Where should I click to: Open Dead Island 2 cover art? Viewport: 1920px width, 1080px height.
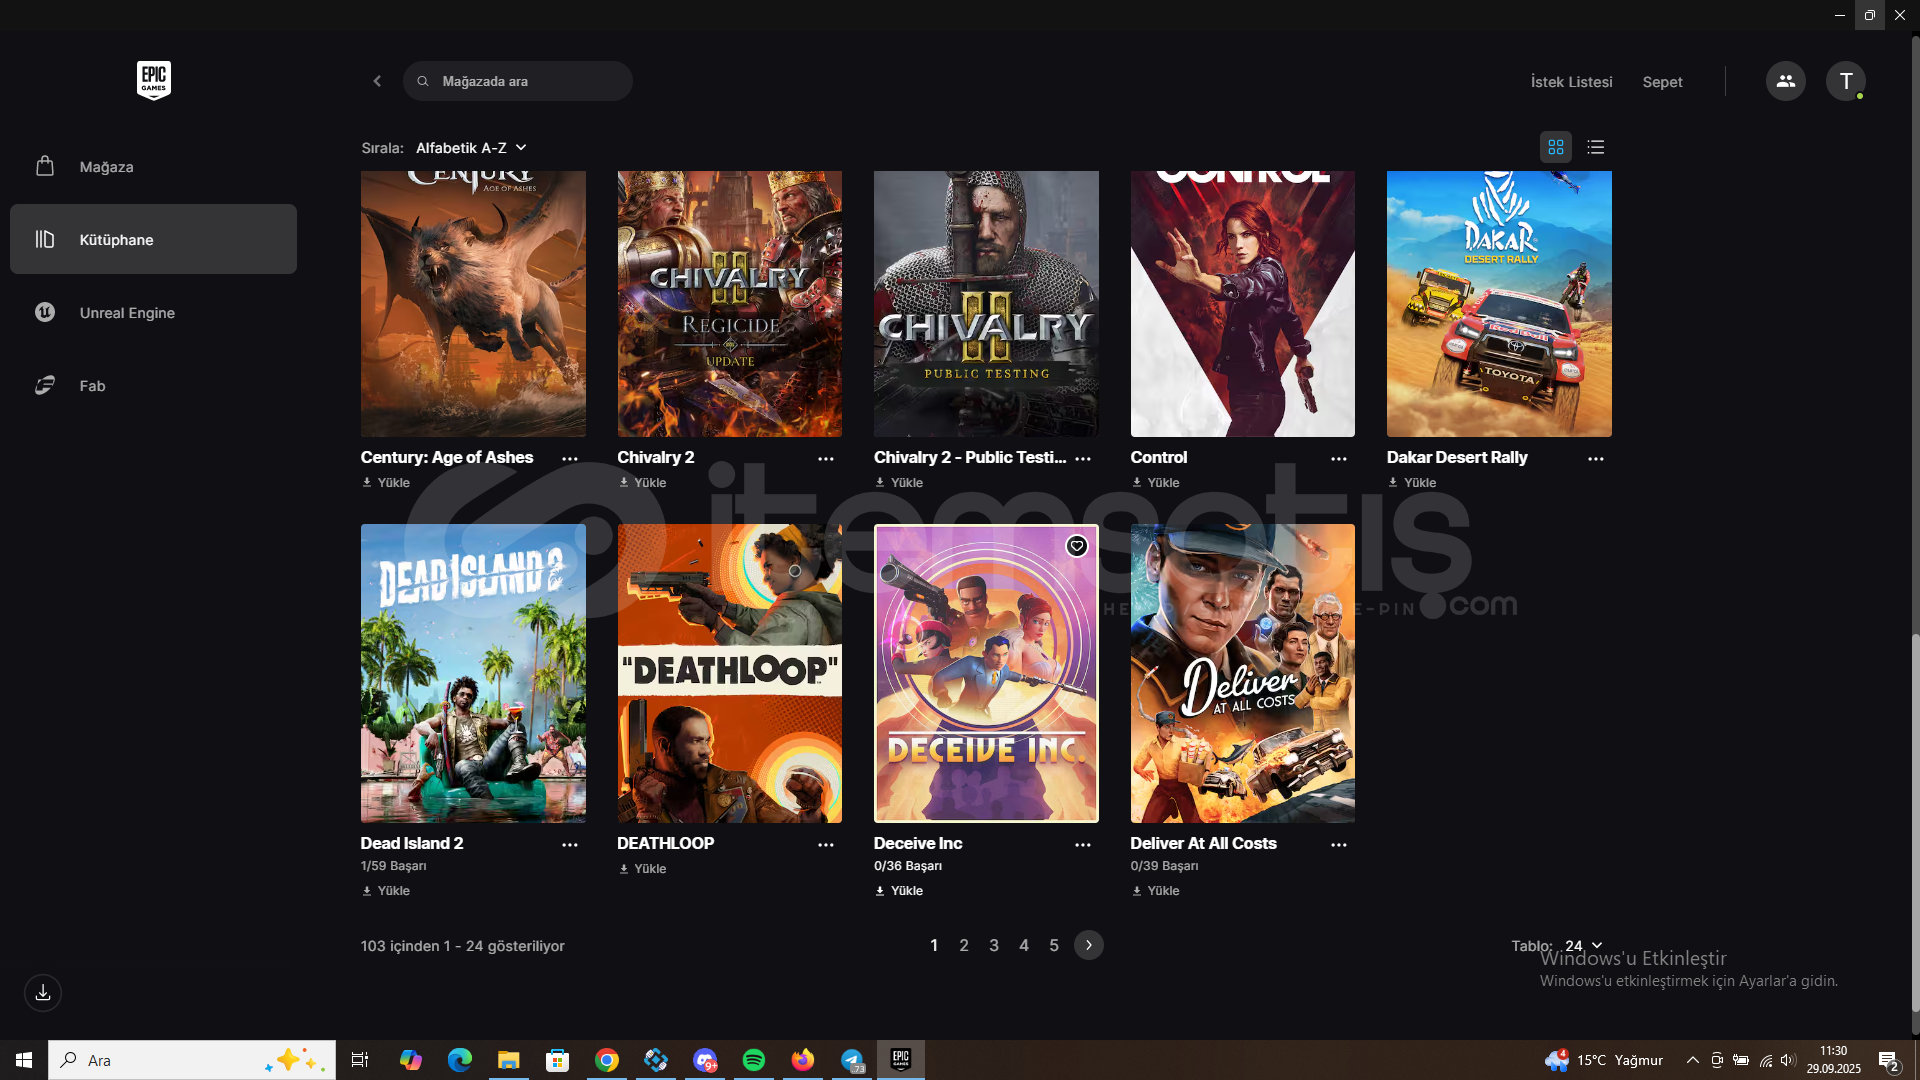pyautogui.click(x=473, y=673)
